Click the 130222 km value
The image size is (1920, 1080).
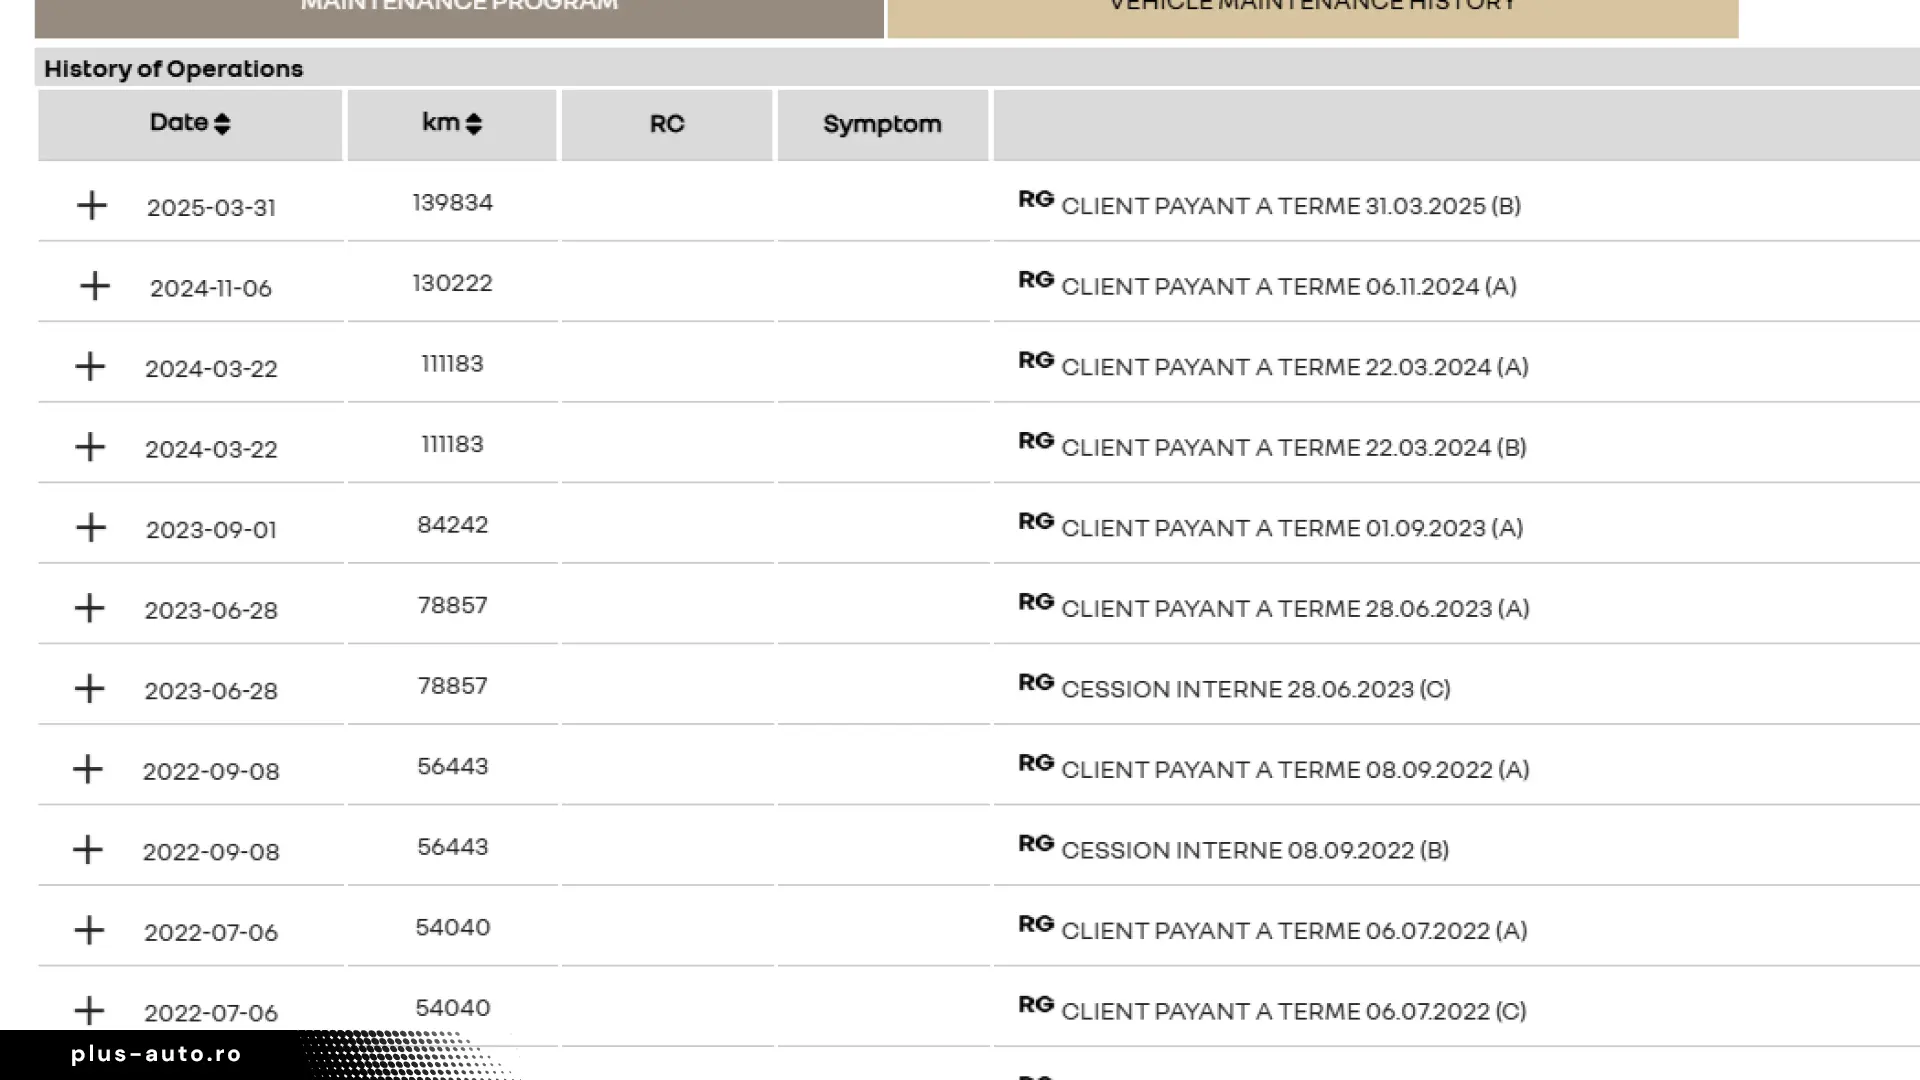pyautogui.click(x=453, y=283)
